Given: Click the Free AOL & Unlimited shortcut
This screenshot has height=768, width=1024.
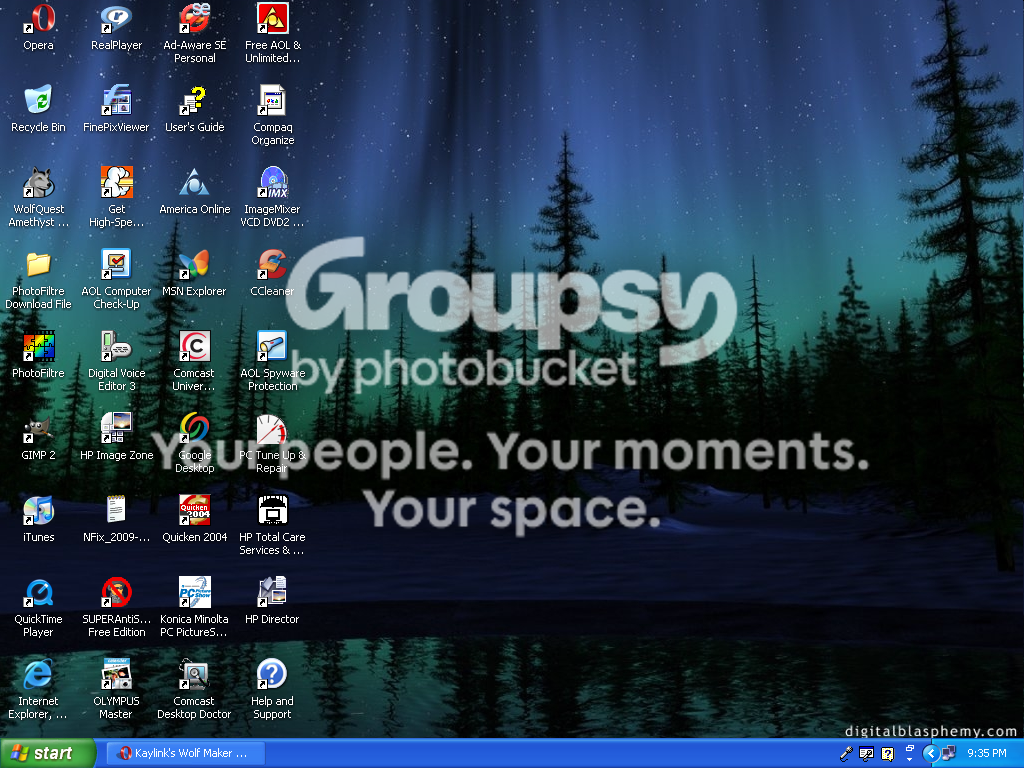Looking at the screenshot, I should click(x=272, y=19).
